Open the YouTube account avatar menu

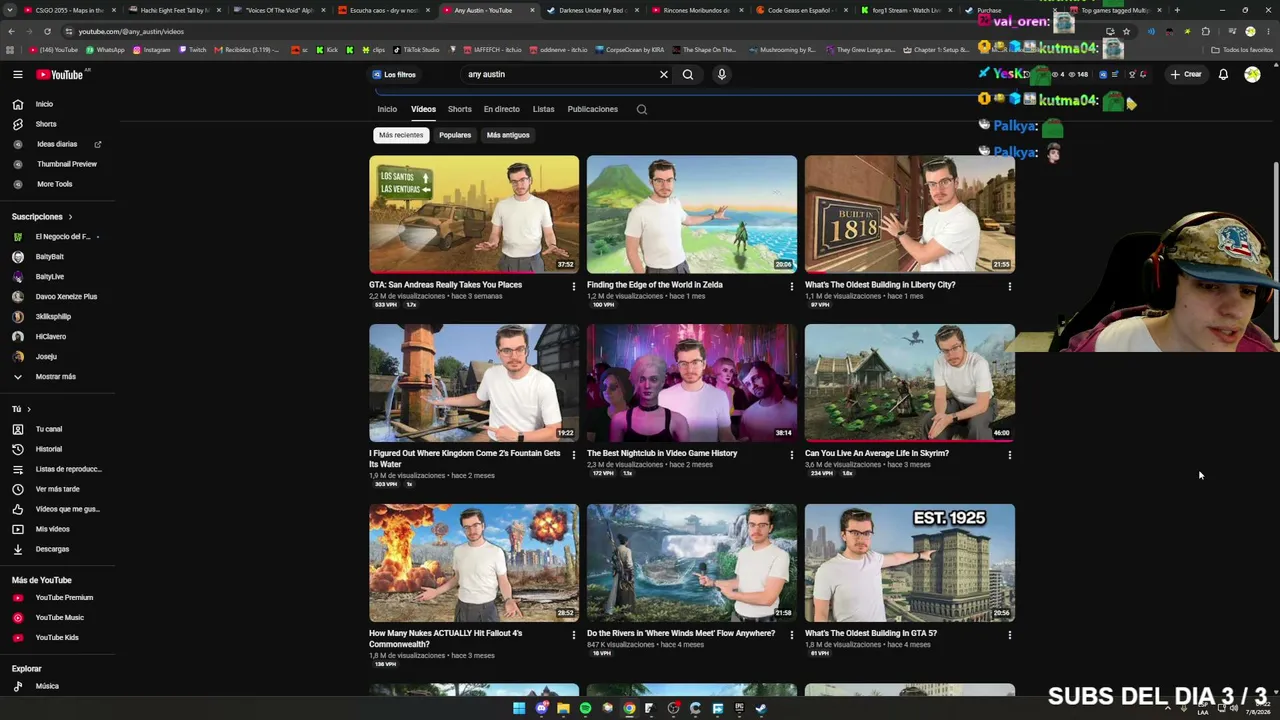pyautogui.click(x=1252, y=74)
